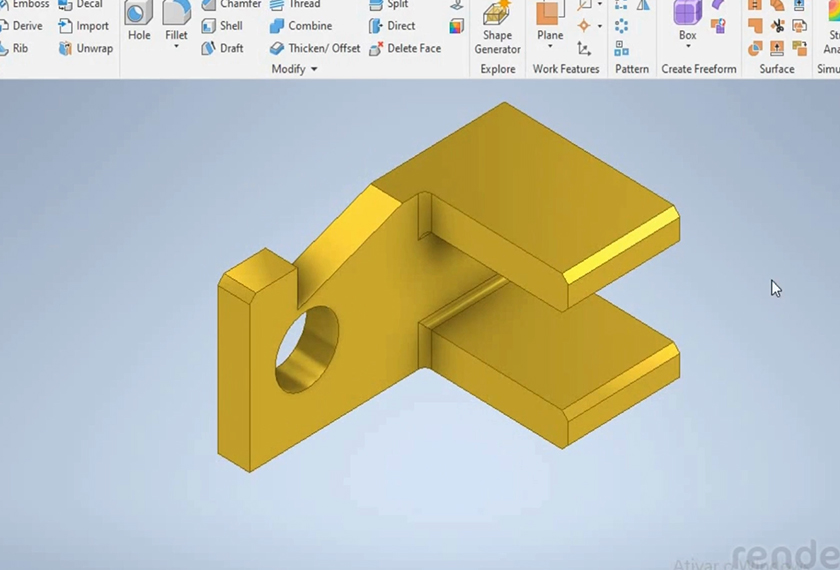
Task: Click the Combine tool
Action: [x=300, y=26]
